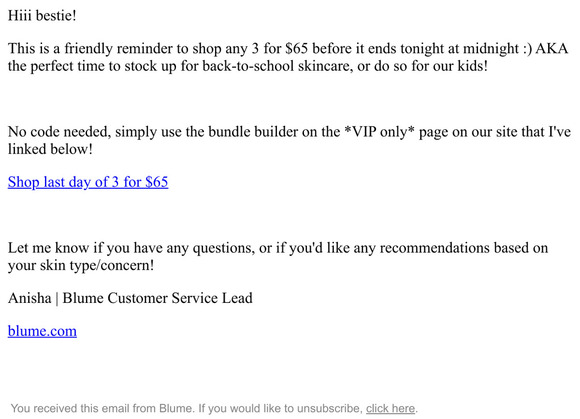This screenshot has height=419, width=580.
Task: Open the 'Shop last day of 3 for $65' link
Action: pos(88,182)
